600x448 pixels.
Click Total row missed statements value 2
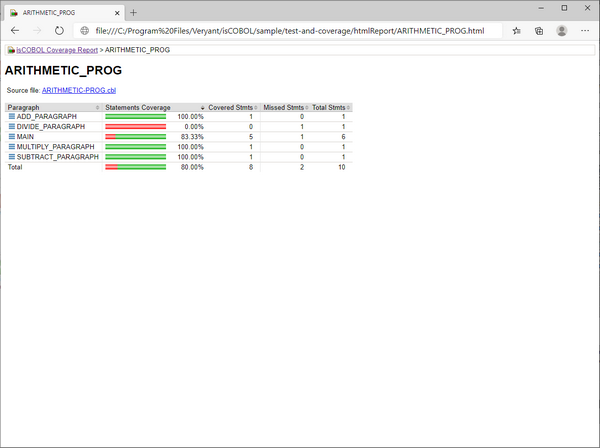pyautogui.click(x=302, y=167)
